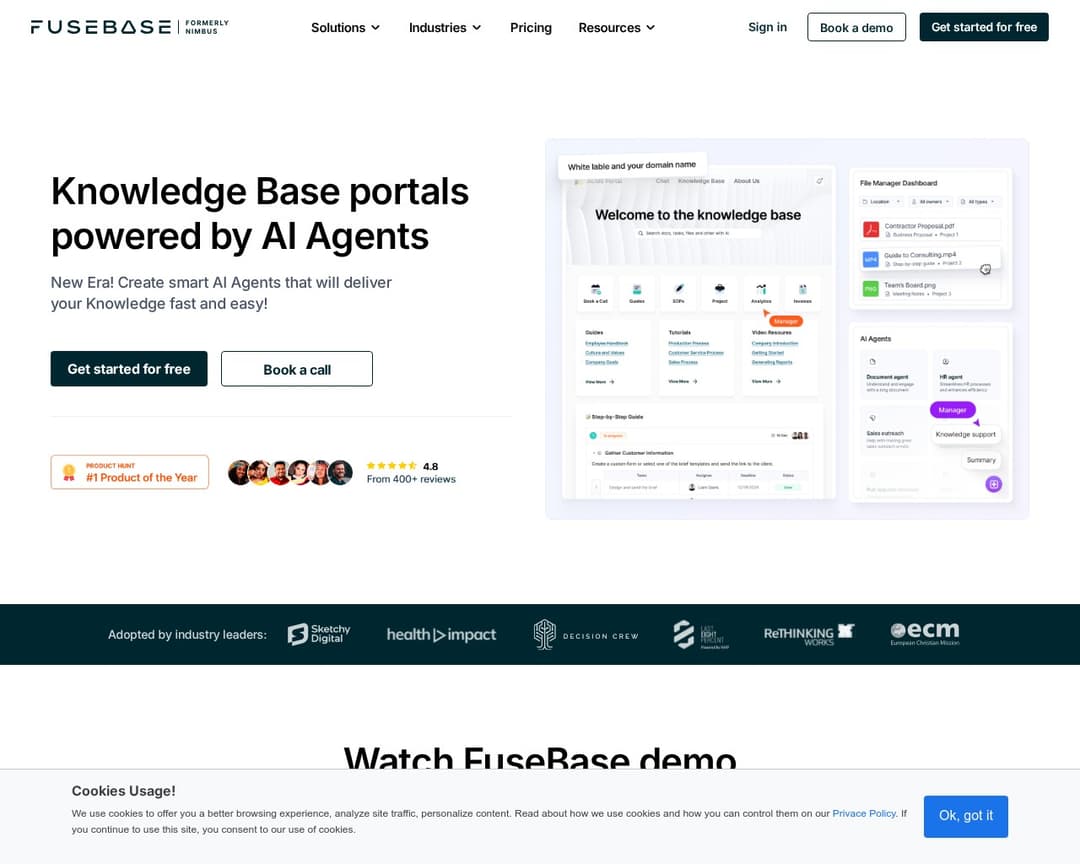This screenshot has height=864, width=1080.
Task: Click the 4.8 rating value
Action: click(x=430, y=466)
